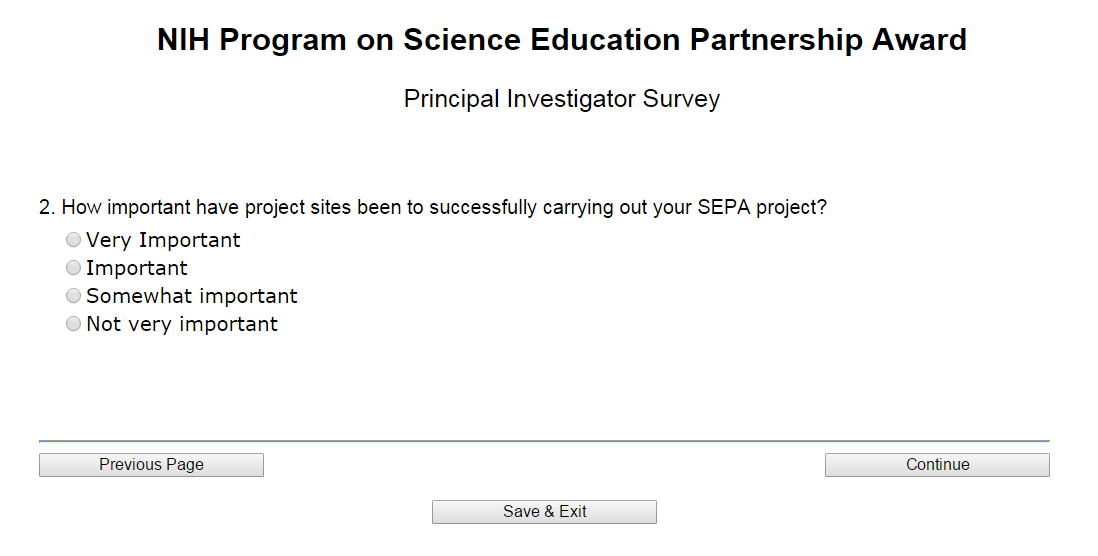Click the Important option label text
1098x556 pixels.
(137, 268)
